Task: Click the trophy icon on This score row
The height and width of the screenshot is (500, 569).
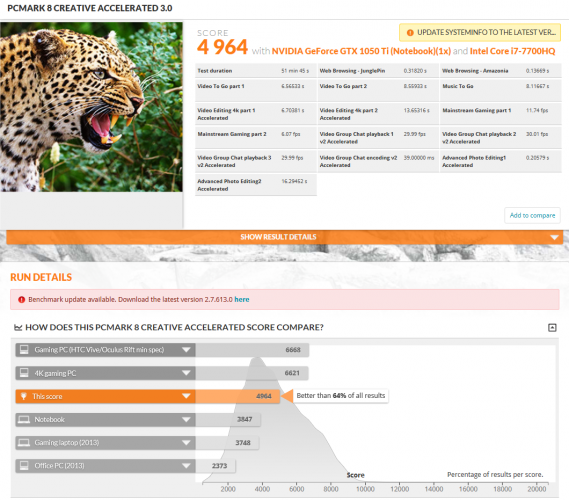Action: [x=24, y=396]
